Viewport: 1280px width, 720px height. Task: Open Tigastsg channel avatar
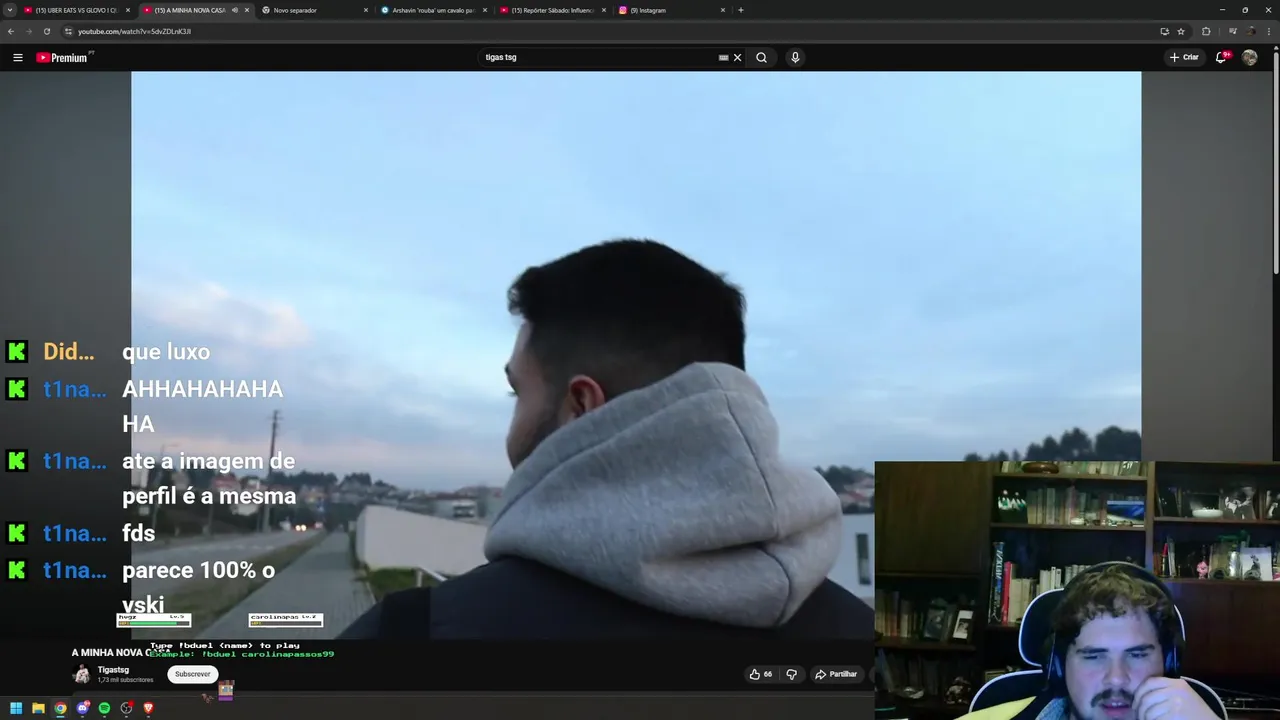[x=81, y=674]
